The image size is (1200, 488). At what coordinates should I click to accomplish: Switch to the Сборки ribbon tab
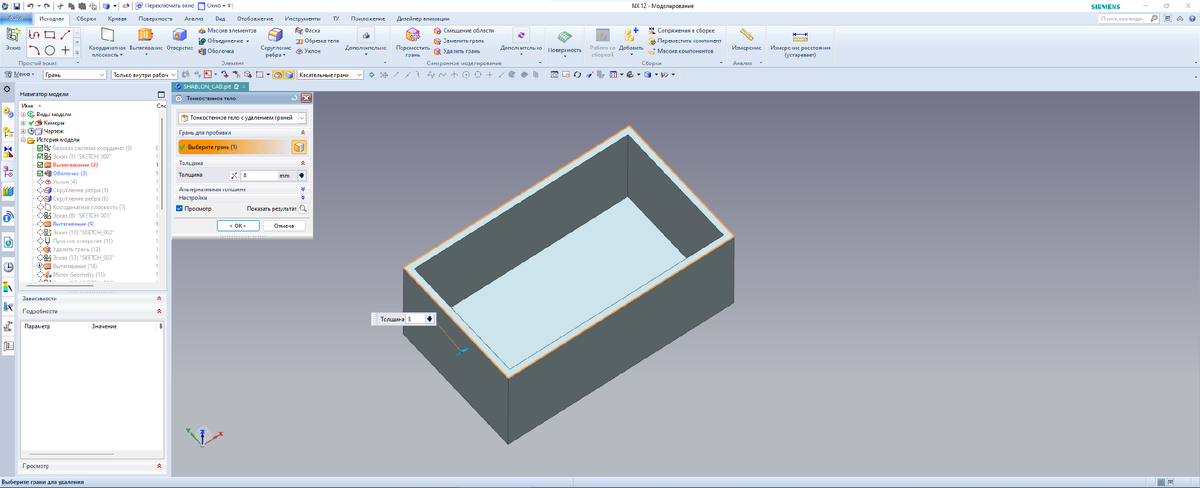coord(86,18)
